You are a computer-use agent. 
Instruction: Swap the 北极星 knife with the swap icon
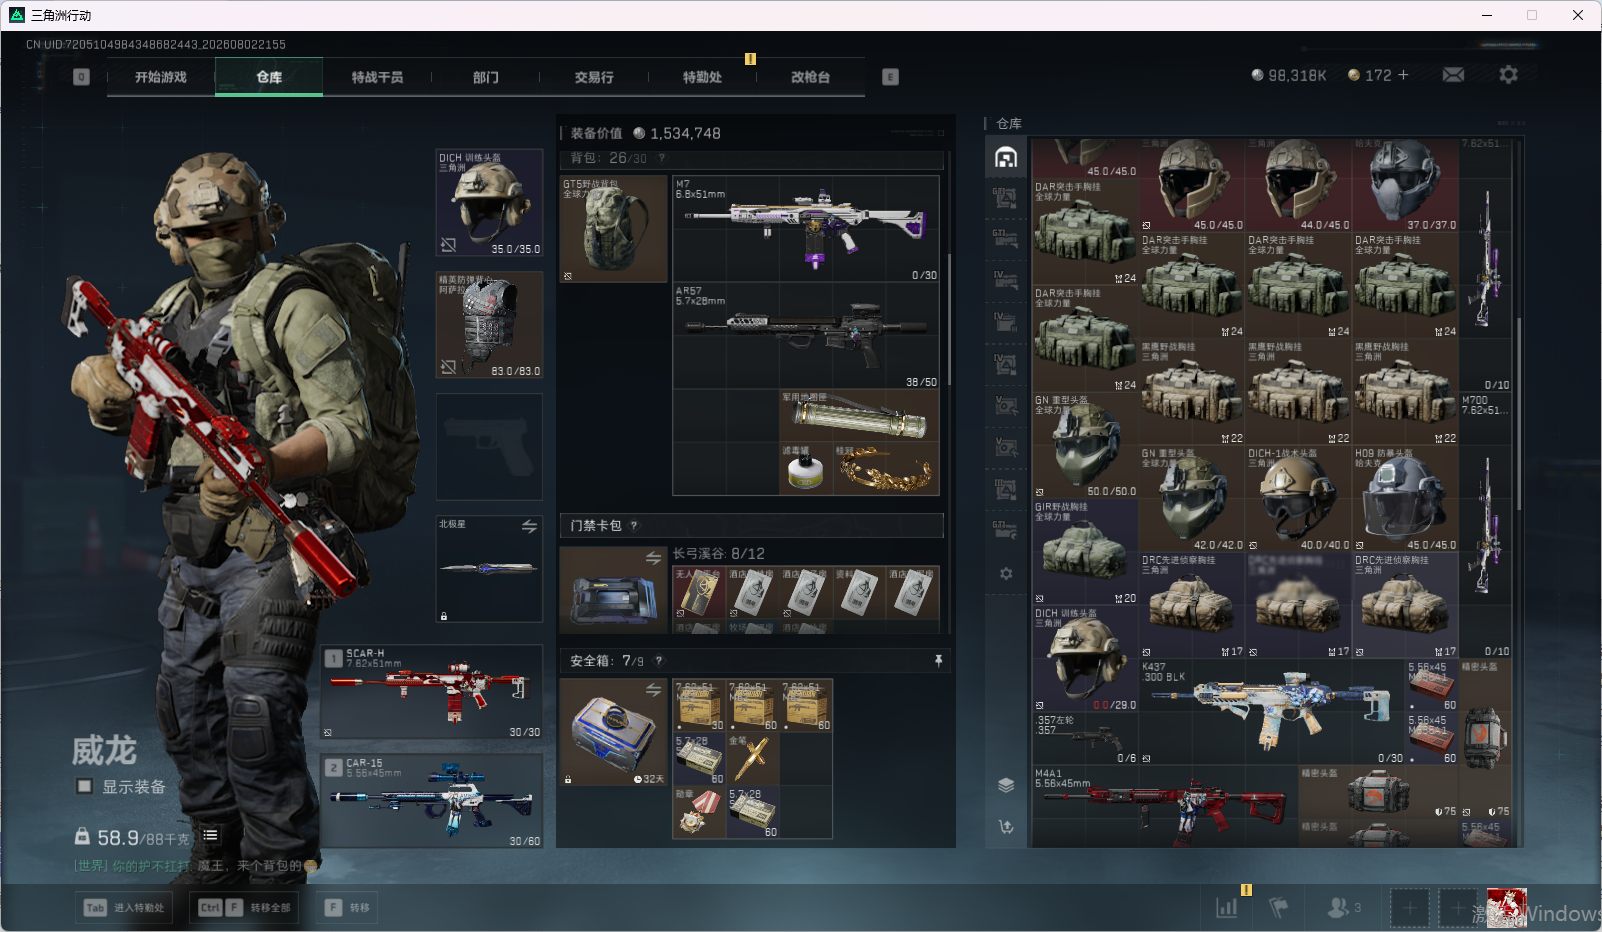coord(529,527)
